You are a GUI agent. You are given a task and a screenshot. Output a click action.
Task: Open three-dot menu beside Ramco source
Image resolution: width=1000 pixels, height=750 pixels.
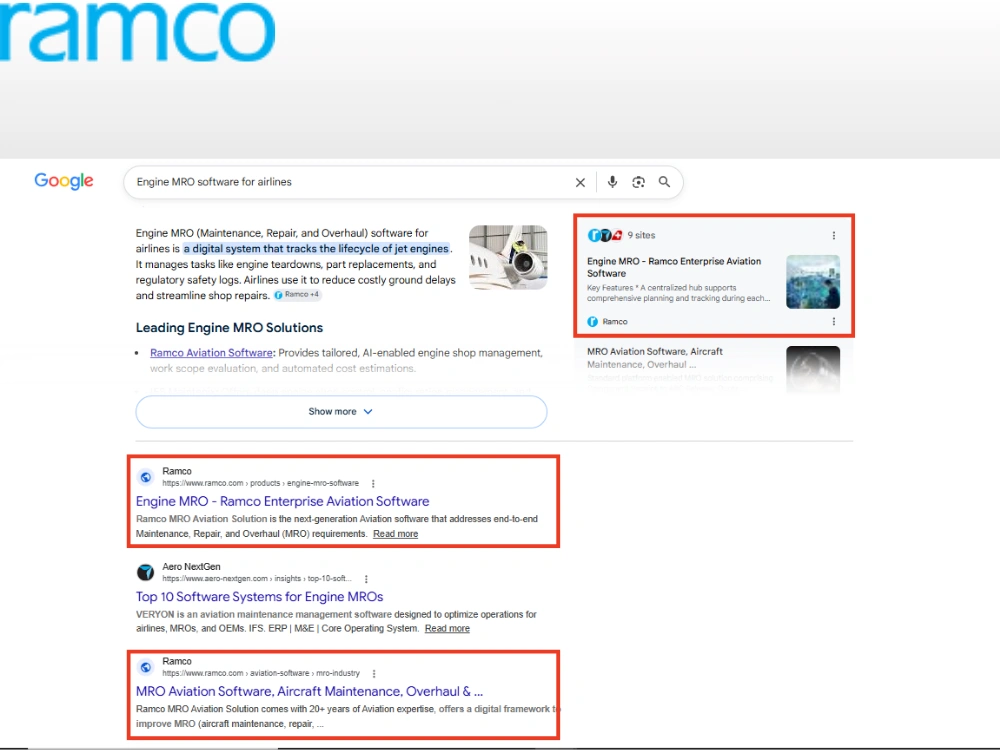point(834,321)
